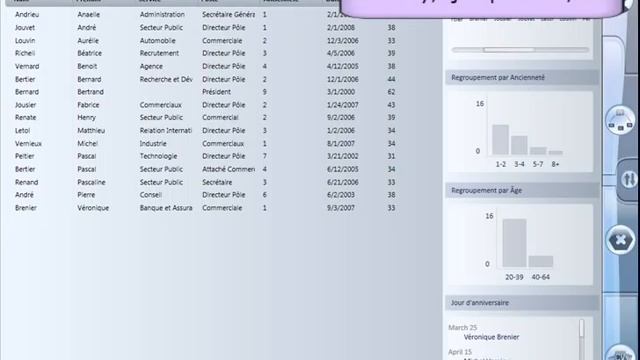
Task: Click the 'Attaché Commer' position cell
Action: pyautogui.click(x=229, y=169)
